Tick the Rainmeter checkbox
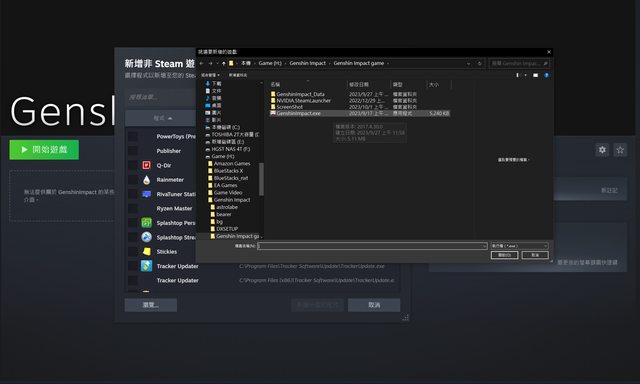Viewport: 640px width, 384px height. 133,180
